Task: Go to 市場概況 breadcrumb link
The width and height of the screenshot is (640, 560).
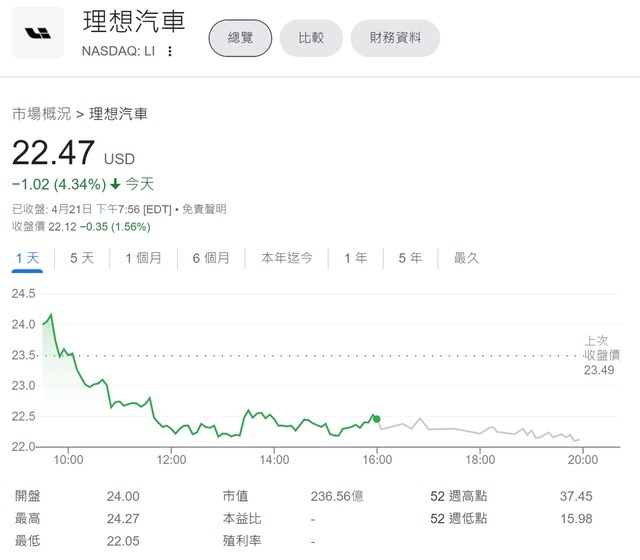Action: pyautogui.click(x=41, y=114)
